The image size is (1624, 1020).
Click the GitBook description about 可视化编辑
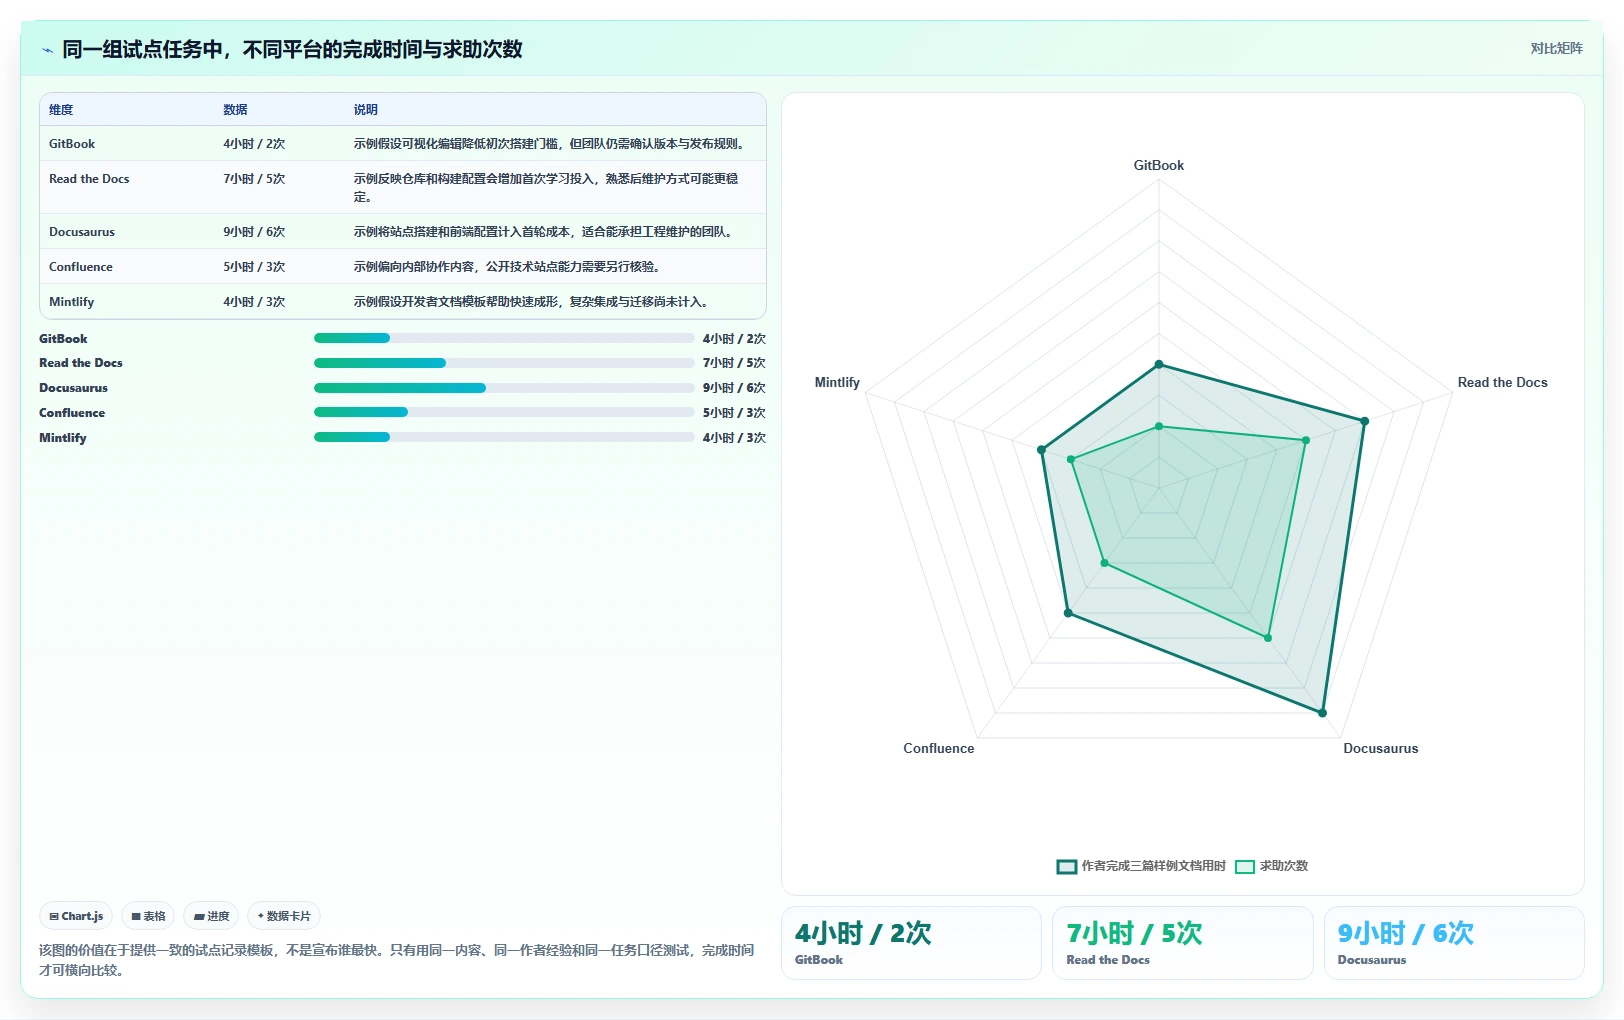click(x=551, y=144)
